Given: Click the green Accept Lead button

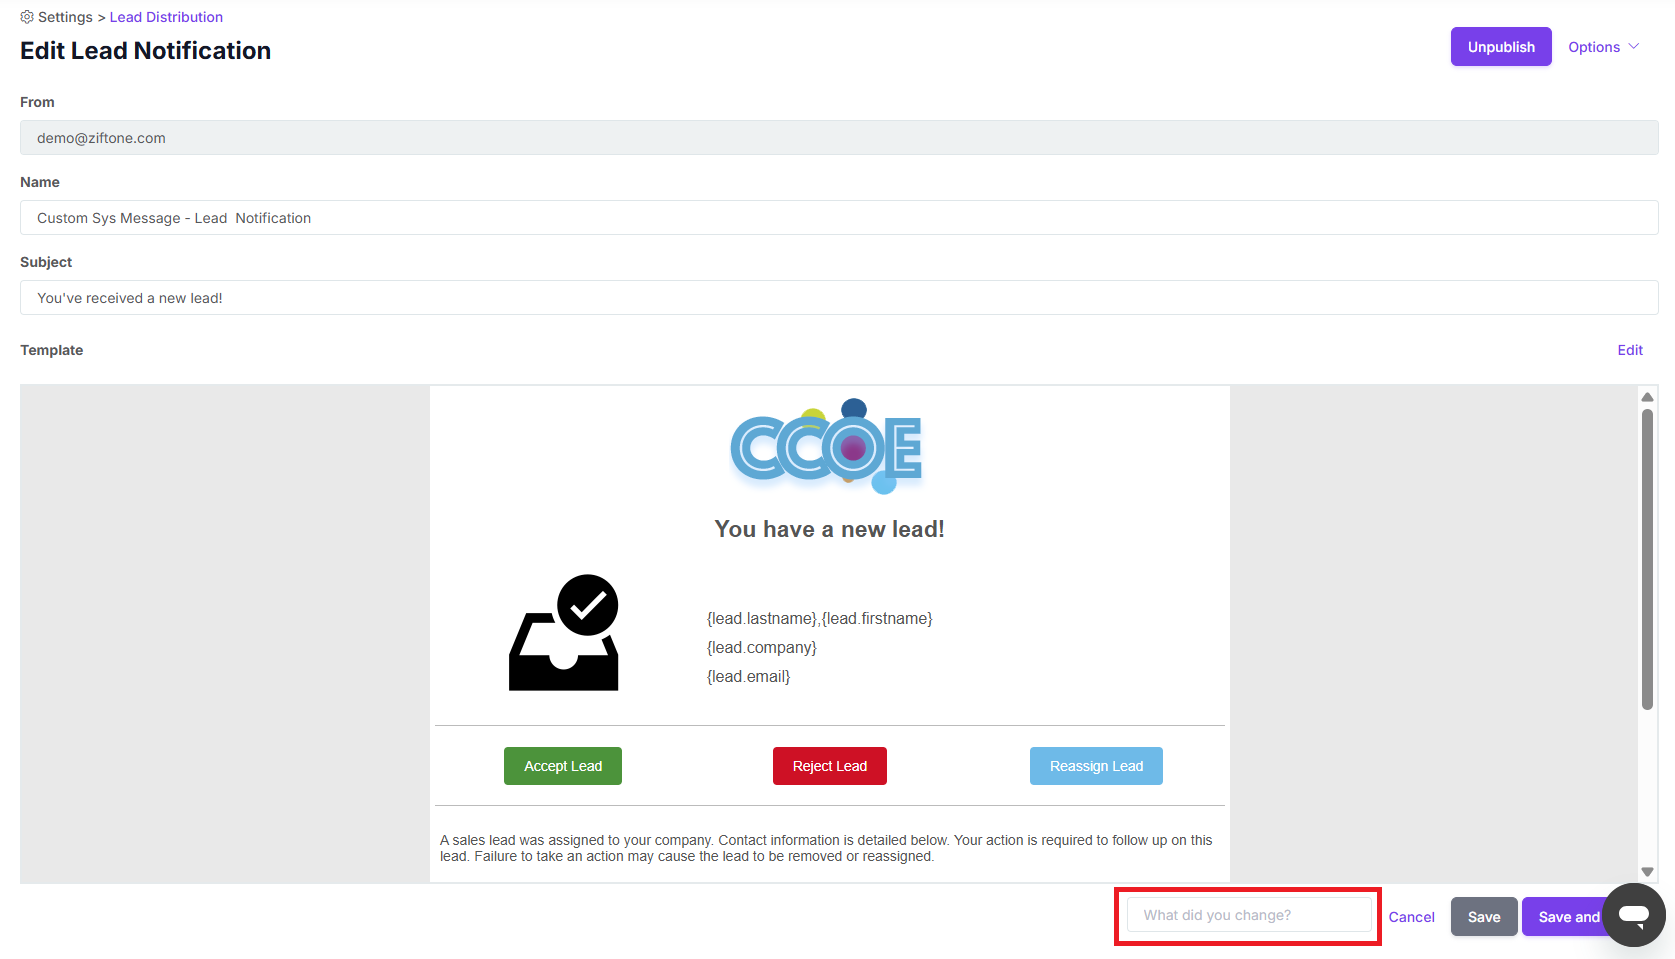Looking at the screenshot, I should pos(563,766).
